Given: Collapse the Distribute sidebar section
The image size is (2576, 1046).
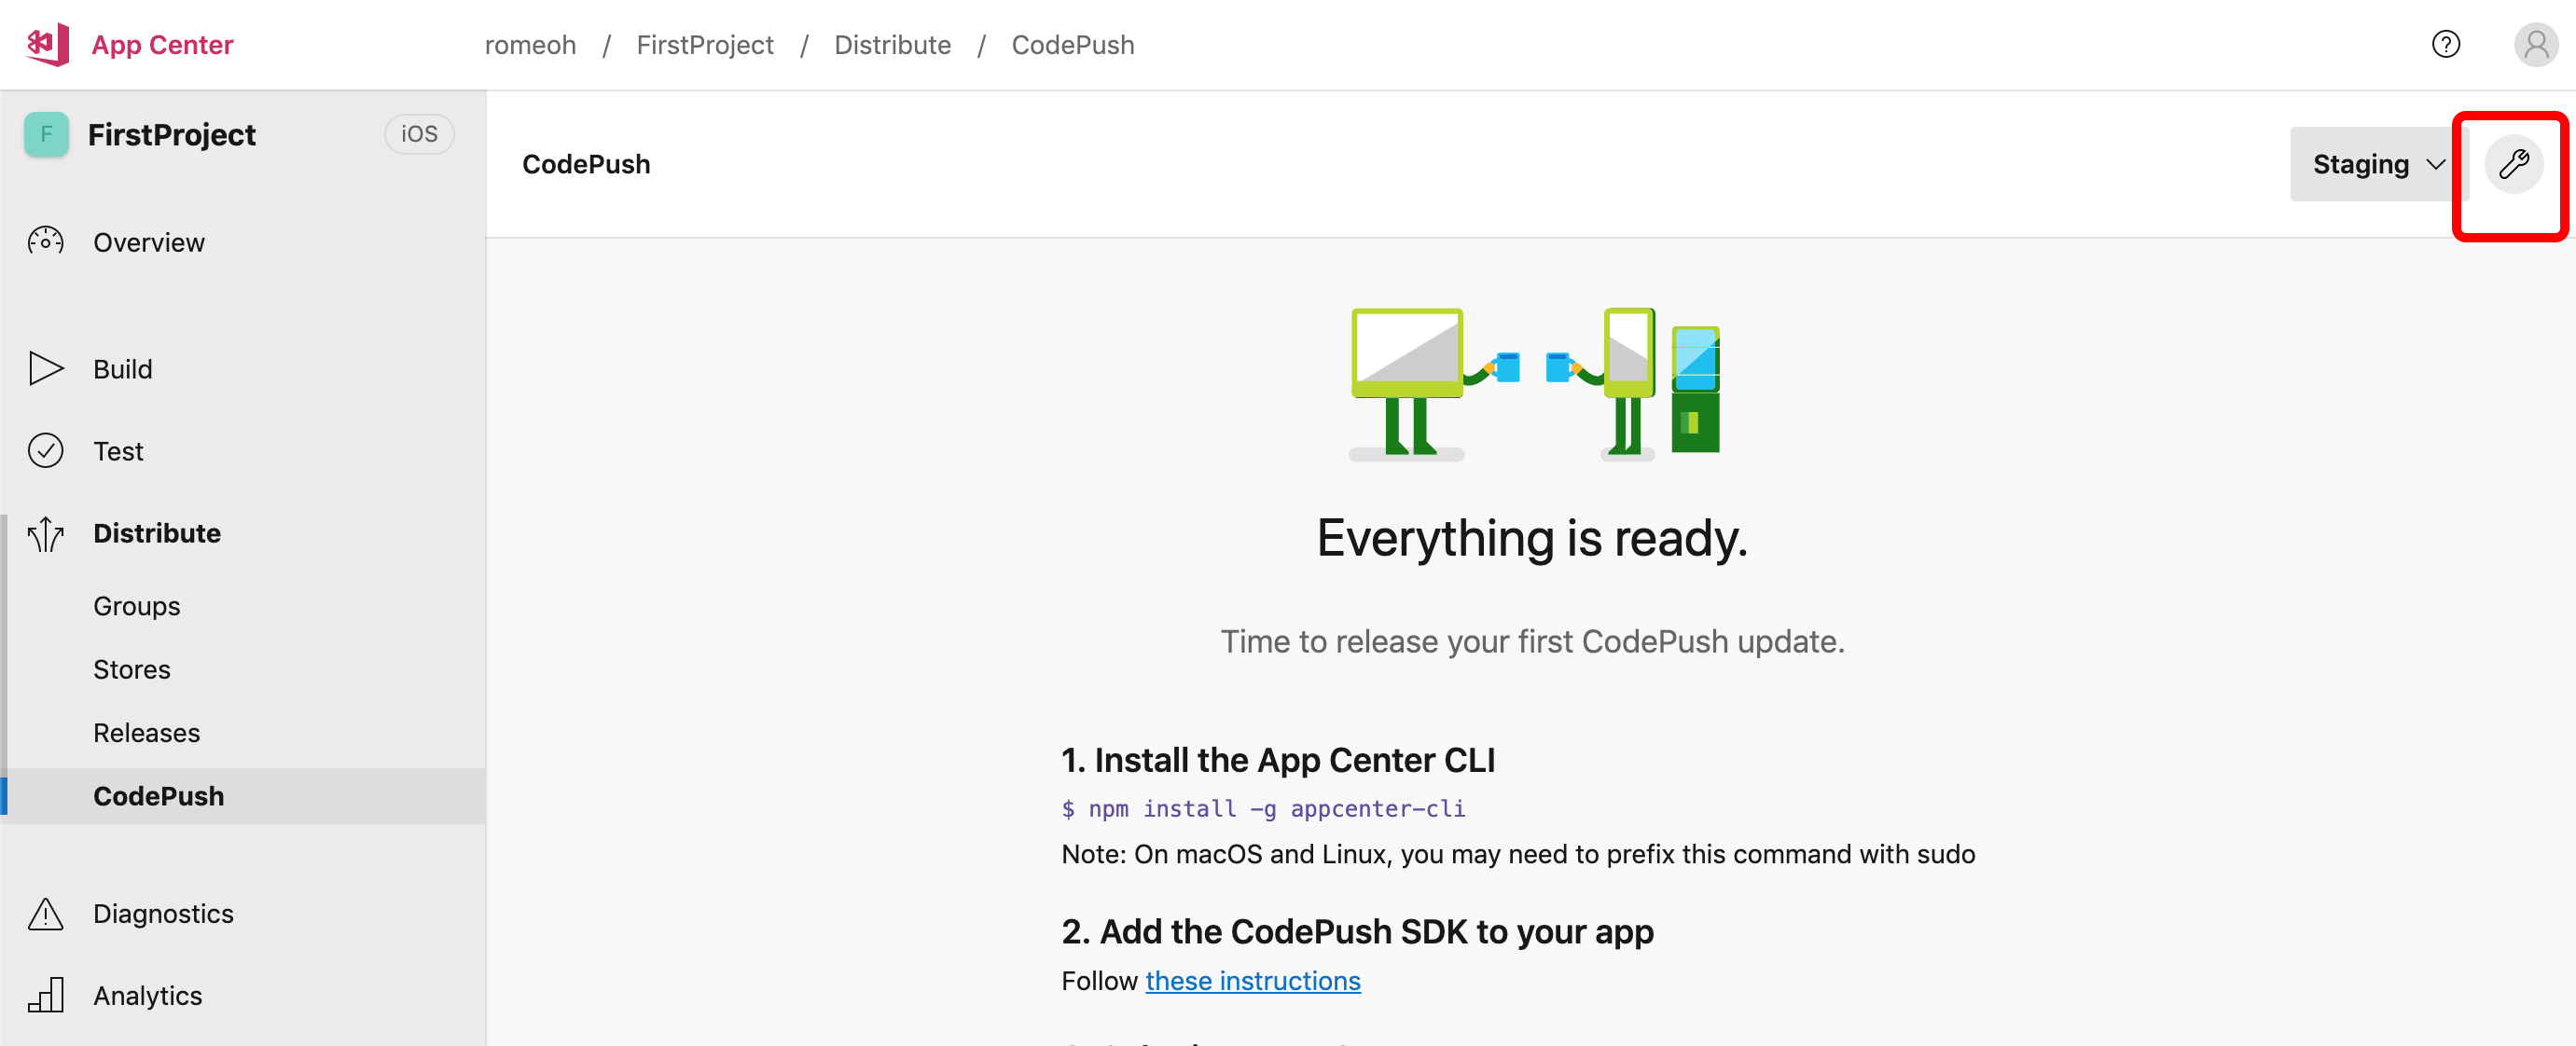Looking at the screenshot, I should tap(157, 534).
